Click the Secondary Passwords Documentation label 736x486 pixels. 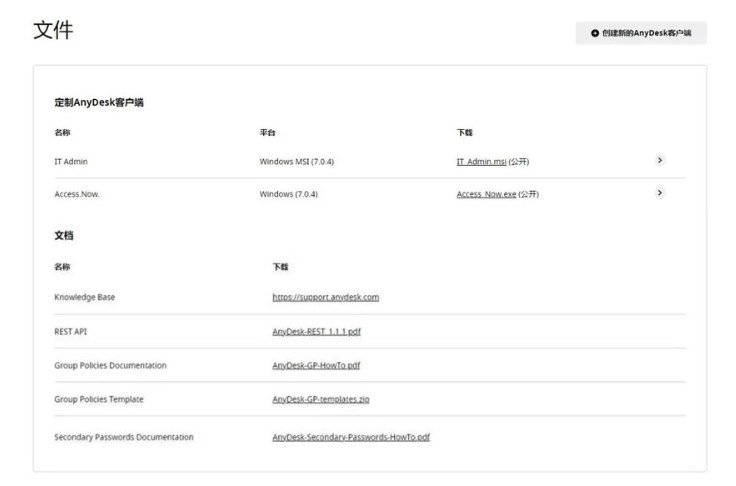point(124,437)
